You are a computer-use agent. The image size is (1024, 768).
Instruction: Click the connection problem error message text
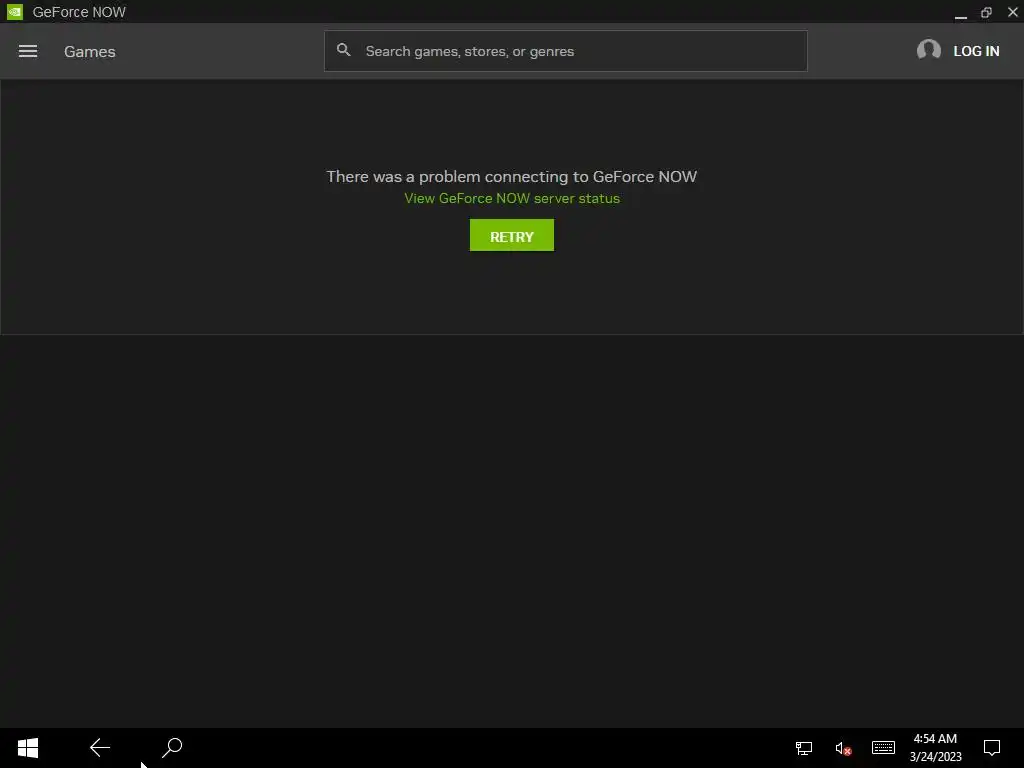pyautogui.click(x=511, y=176)
